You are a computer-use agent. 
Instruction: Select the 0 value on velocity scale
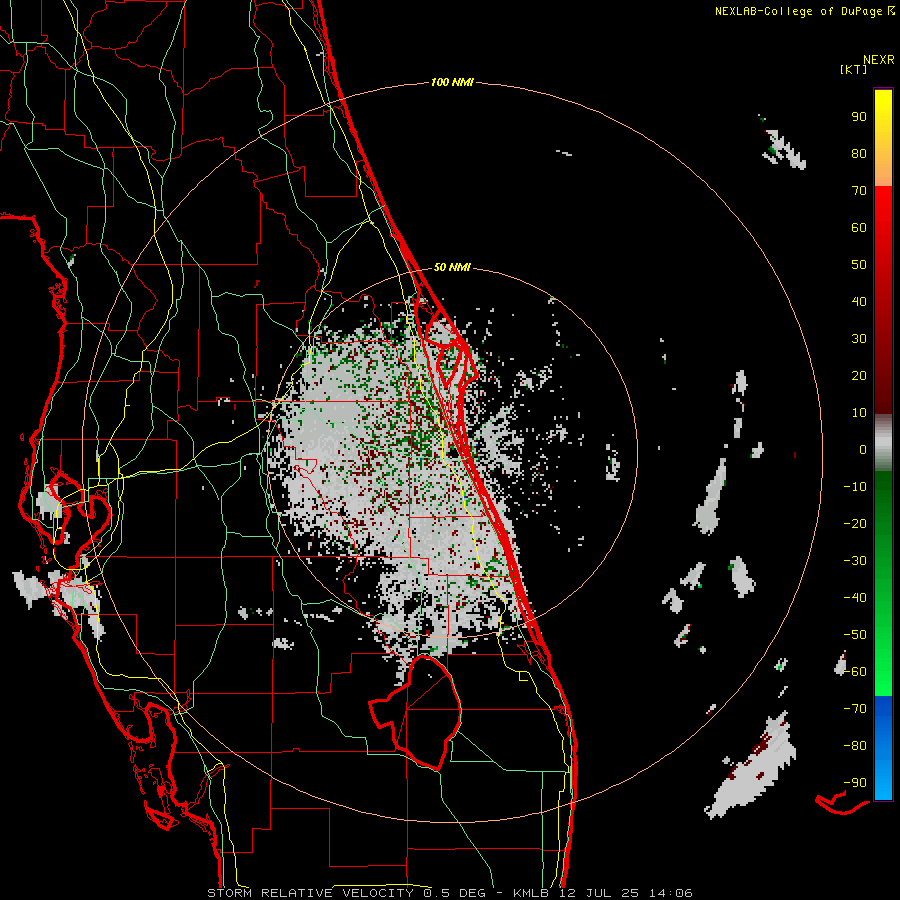[x=863, y=449]
